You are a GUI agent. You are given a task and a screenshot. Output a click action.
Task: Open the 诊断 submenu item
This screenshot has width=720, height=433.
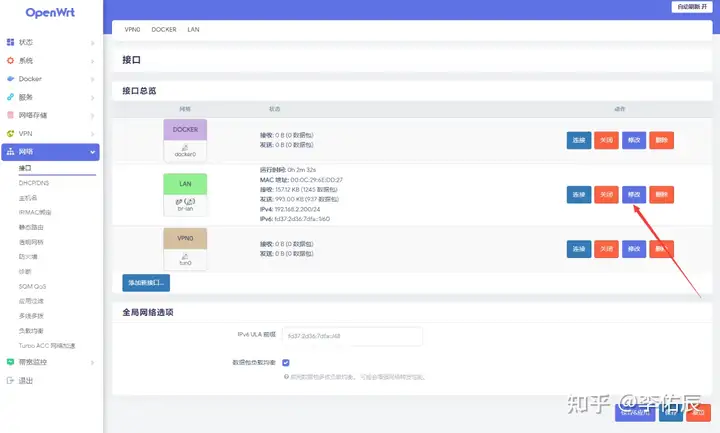tap(25, 271)
